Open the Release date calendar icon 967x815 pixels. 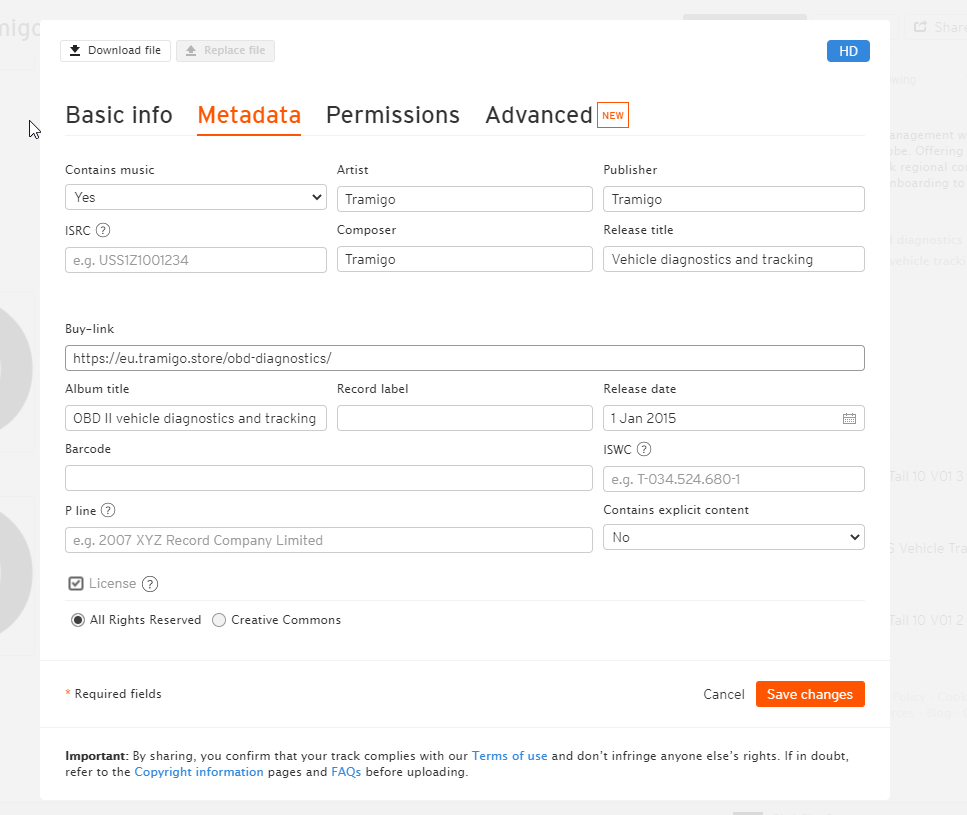tap(849, 419)
